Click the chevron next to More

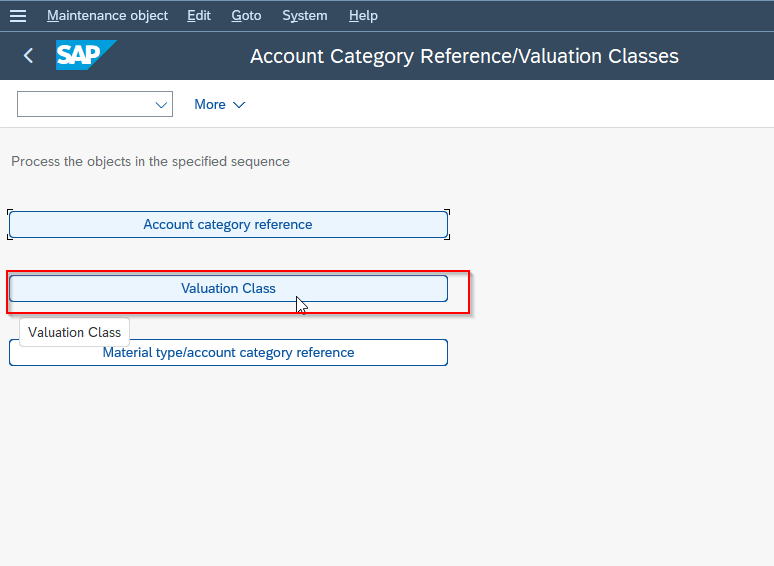point(239,105)
